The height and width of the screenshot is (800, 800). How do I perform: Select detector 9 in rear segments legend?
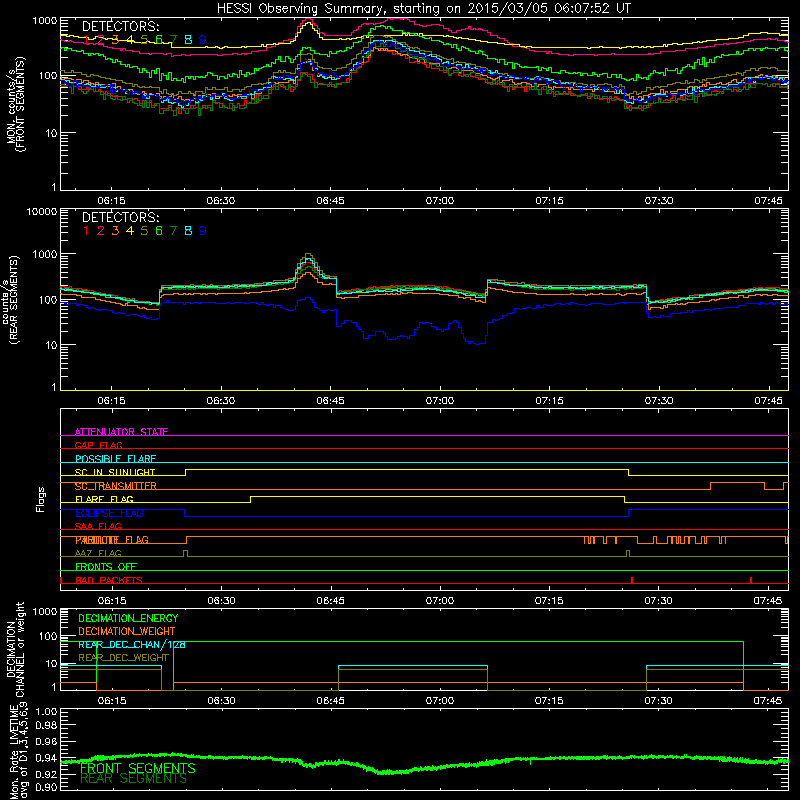(203, 231)
